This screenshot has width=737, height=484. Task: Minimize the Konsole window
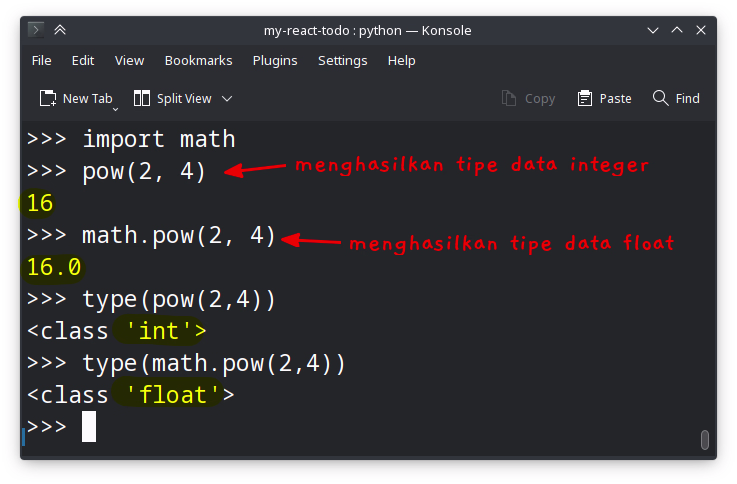point(652,31)
